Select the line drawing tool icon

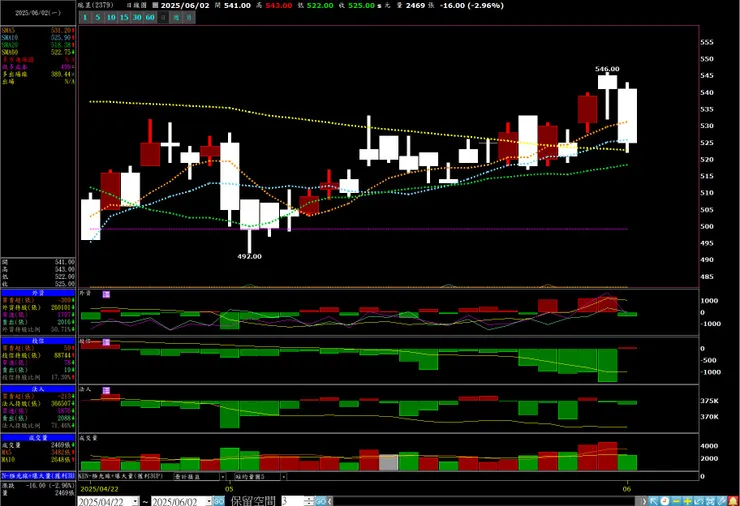coord(722,501)
